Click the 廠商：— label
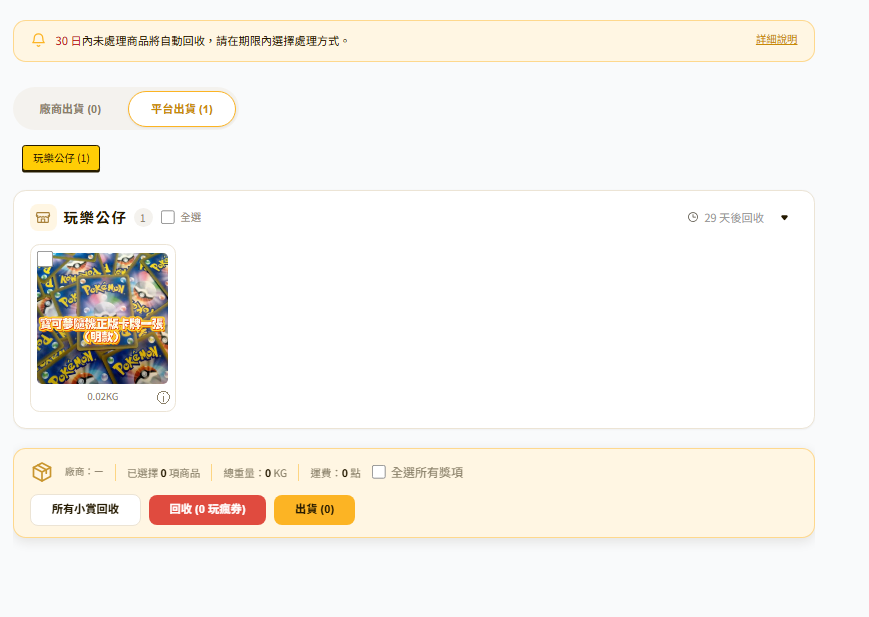Screen dimensions: 869x617 (x=84, y=472)
